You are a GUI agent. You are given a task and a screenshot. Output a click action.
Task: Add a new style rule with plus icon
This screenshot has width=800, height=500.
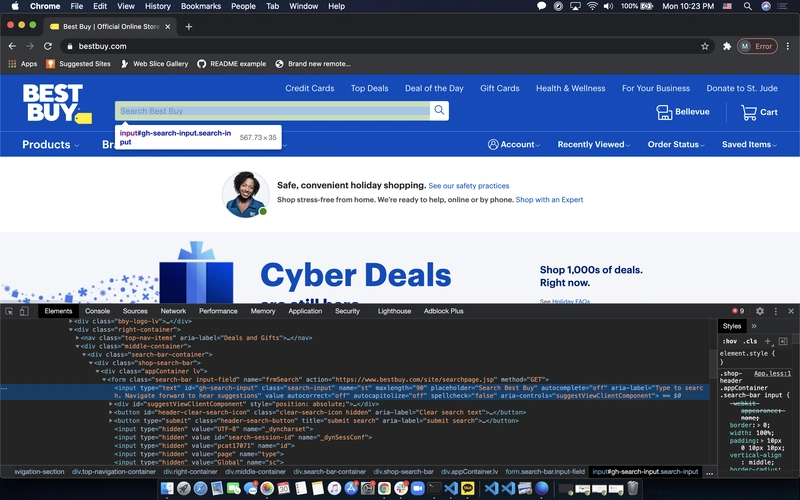(x=768, y=341)
